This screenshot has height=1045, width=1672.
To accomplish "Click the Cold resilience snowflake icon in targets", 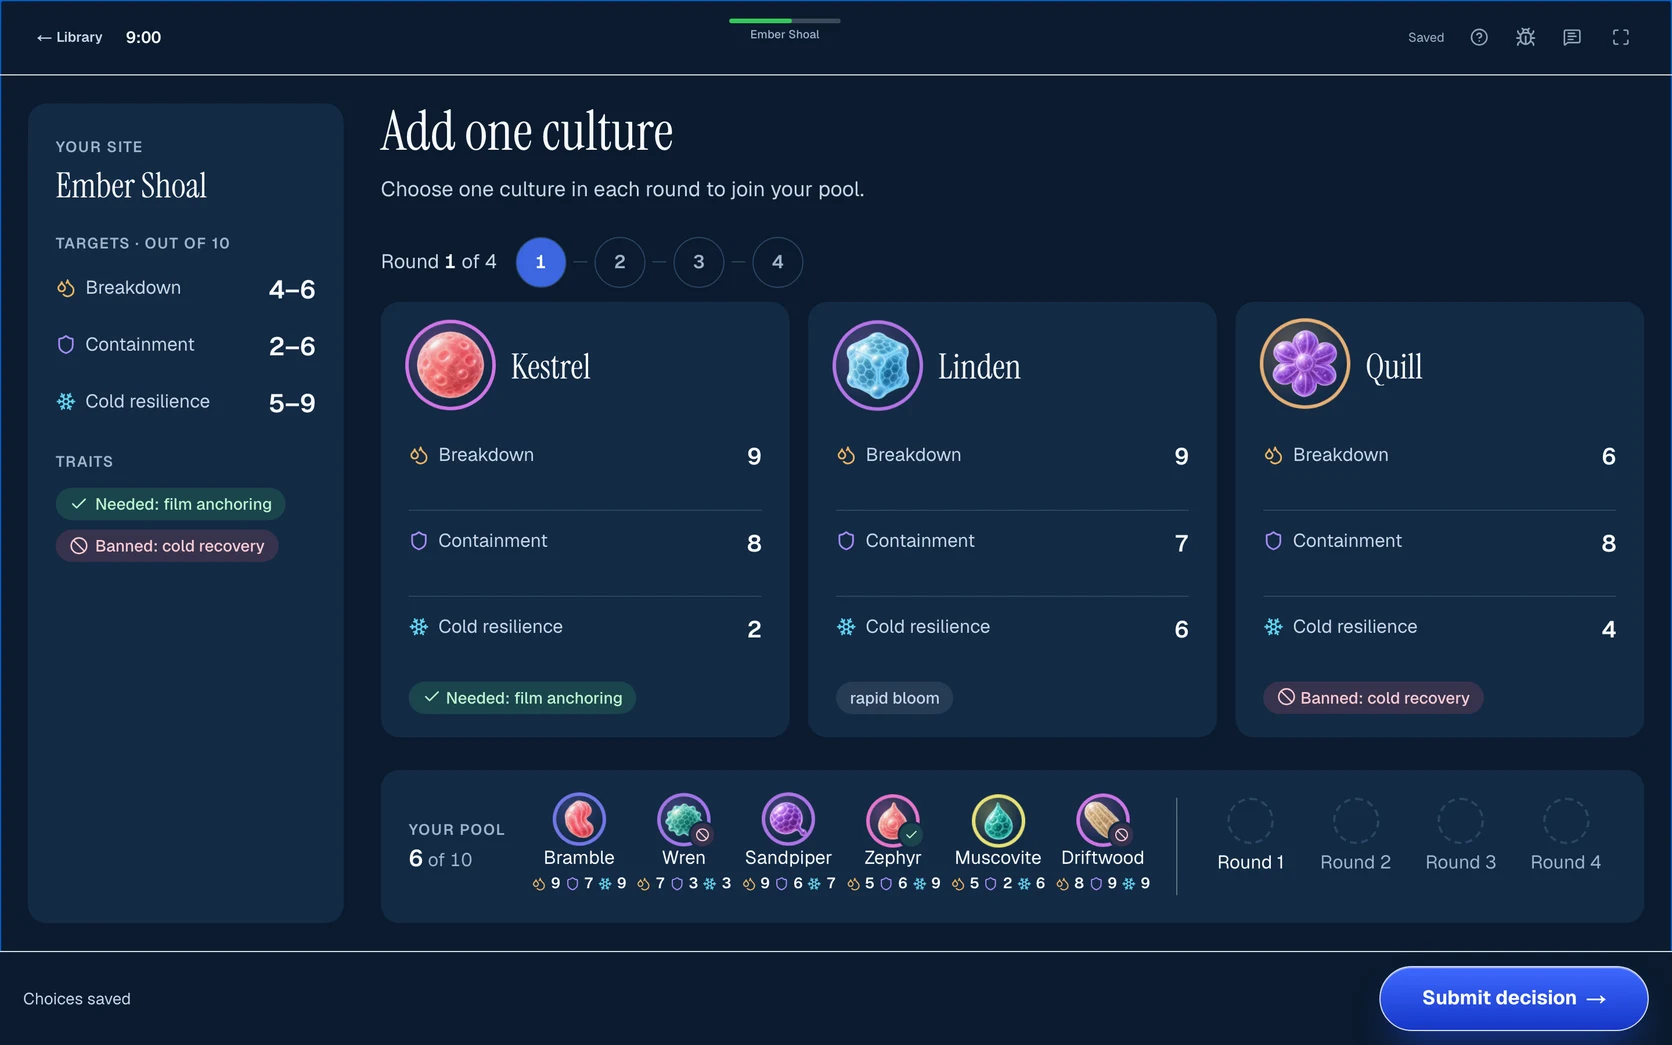I will (66, 401).
